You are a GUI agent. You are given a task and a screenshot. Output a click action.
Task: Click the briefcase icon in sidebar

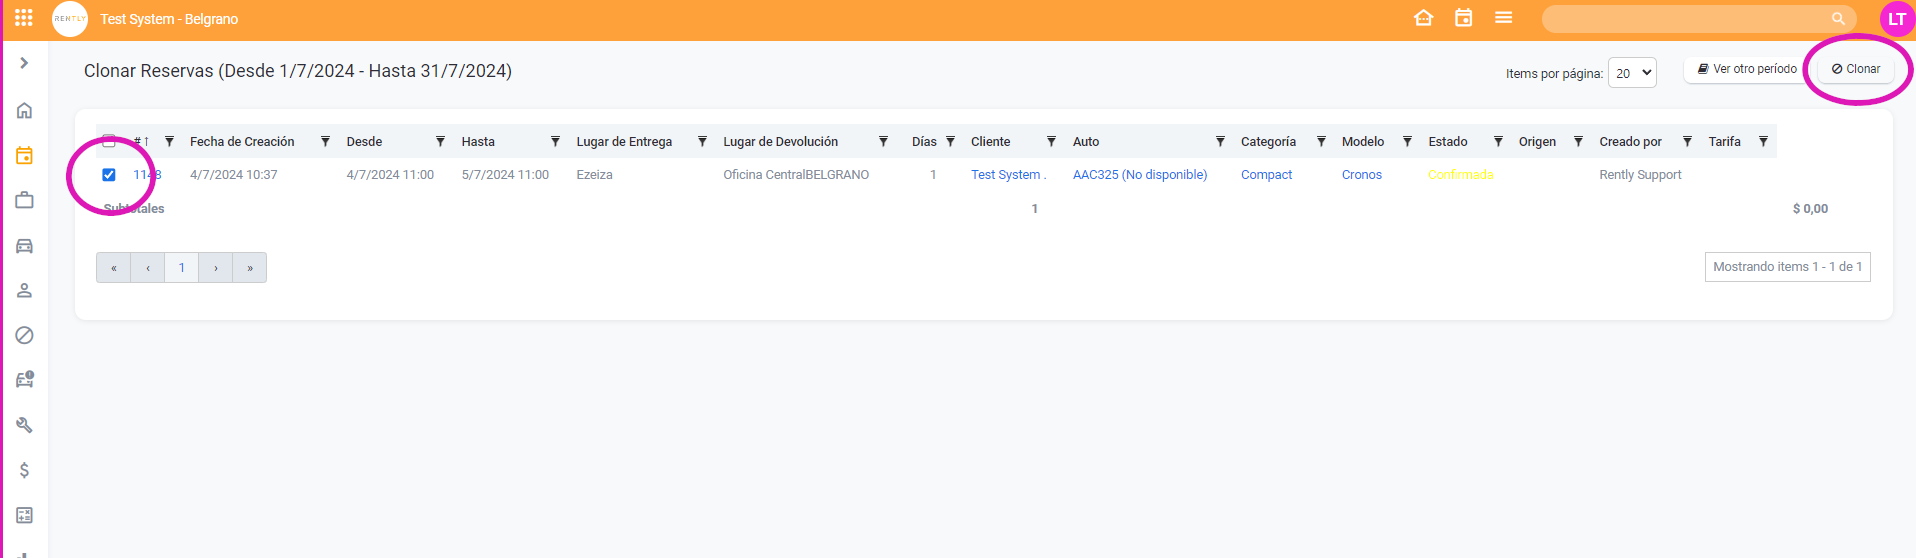(x=25, y=201)
